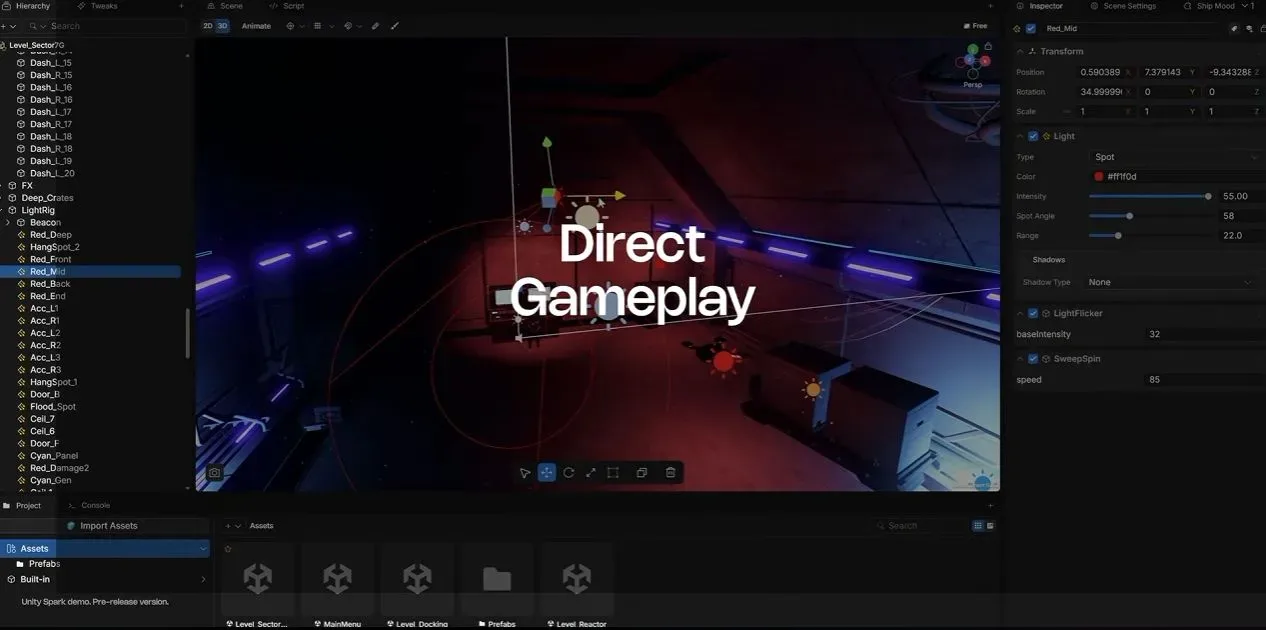The image size is (1266, 630).
Task: Click the orientation gizmo in the viewport
Action: coord(972,62)
